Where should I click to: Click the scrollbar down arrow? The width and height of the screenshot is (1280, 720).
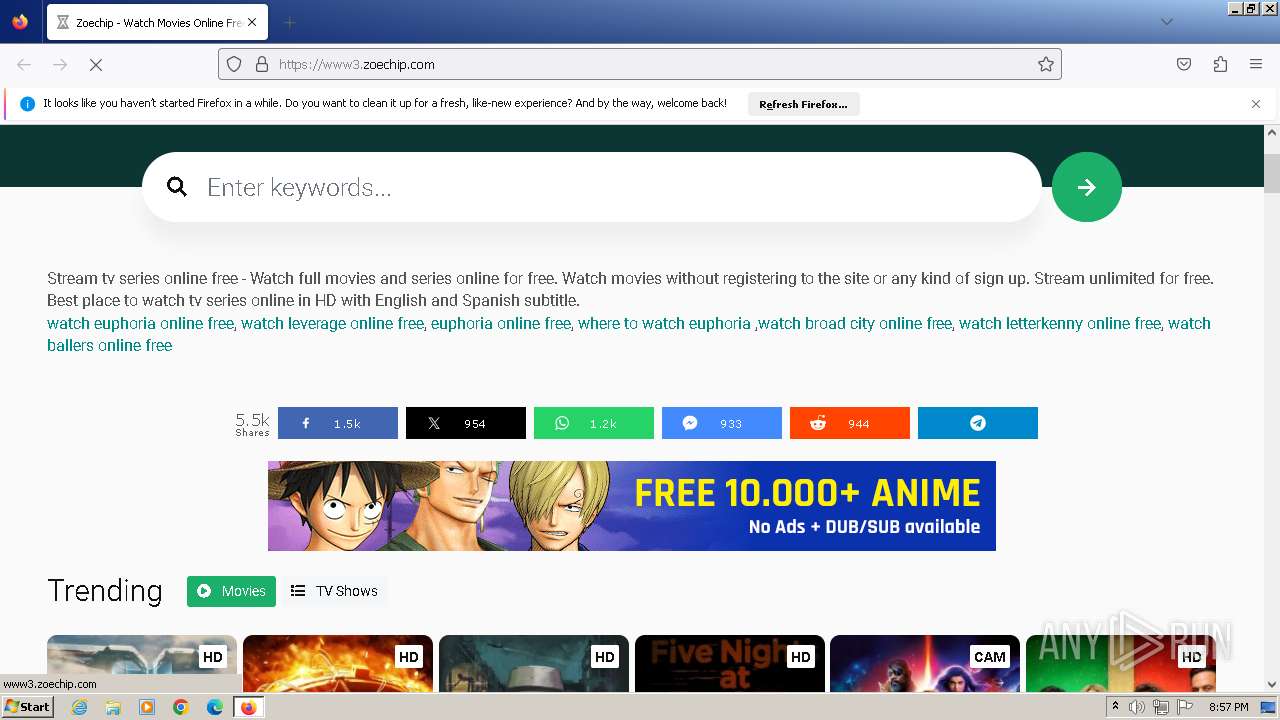point(1272,685)
